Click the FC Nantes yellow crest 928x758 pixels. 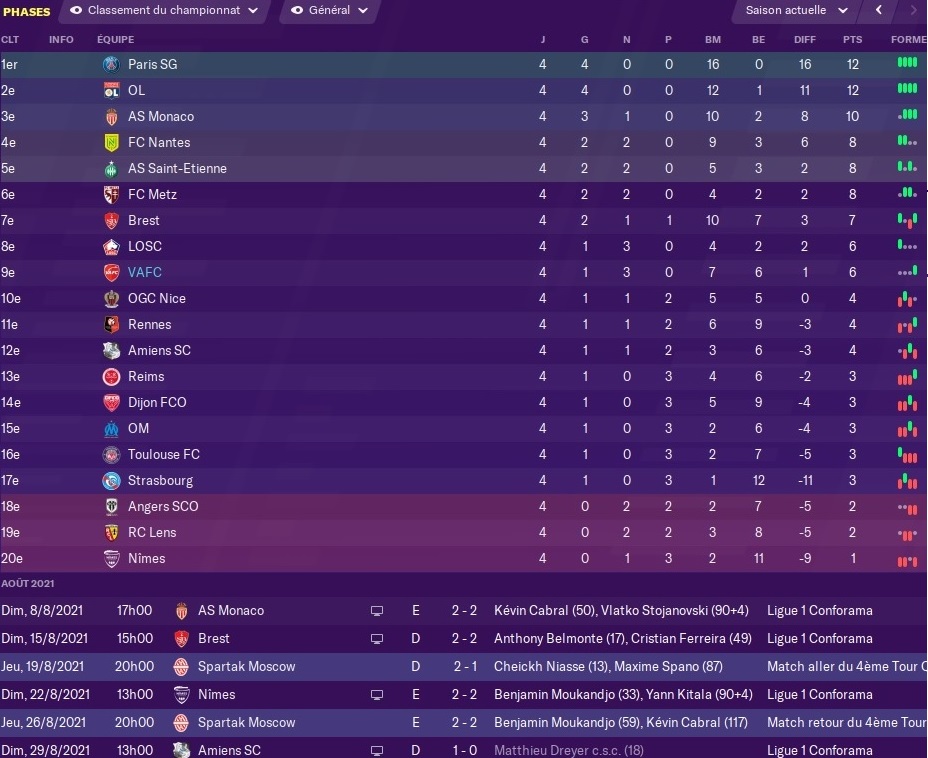click(x=111, y=143)
